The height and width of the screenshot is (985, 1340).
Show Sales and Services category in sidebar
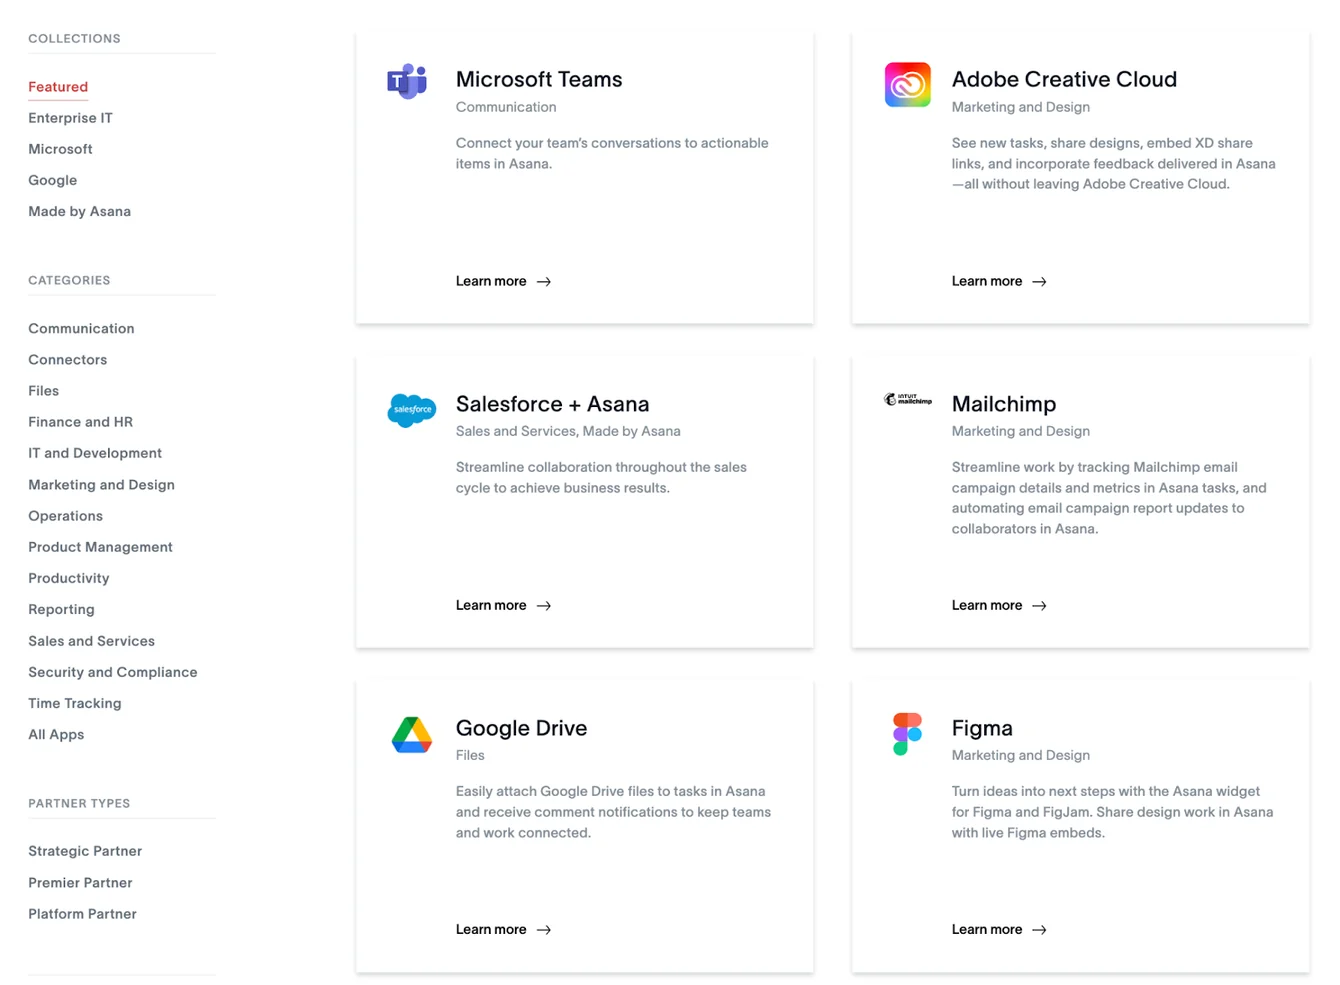click(x=91, y=641)
